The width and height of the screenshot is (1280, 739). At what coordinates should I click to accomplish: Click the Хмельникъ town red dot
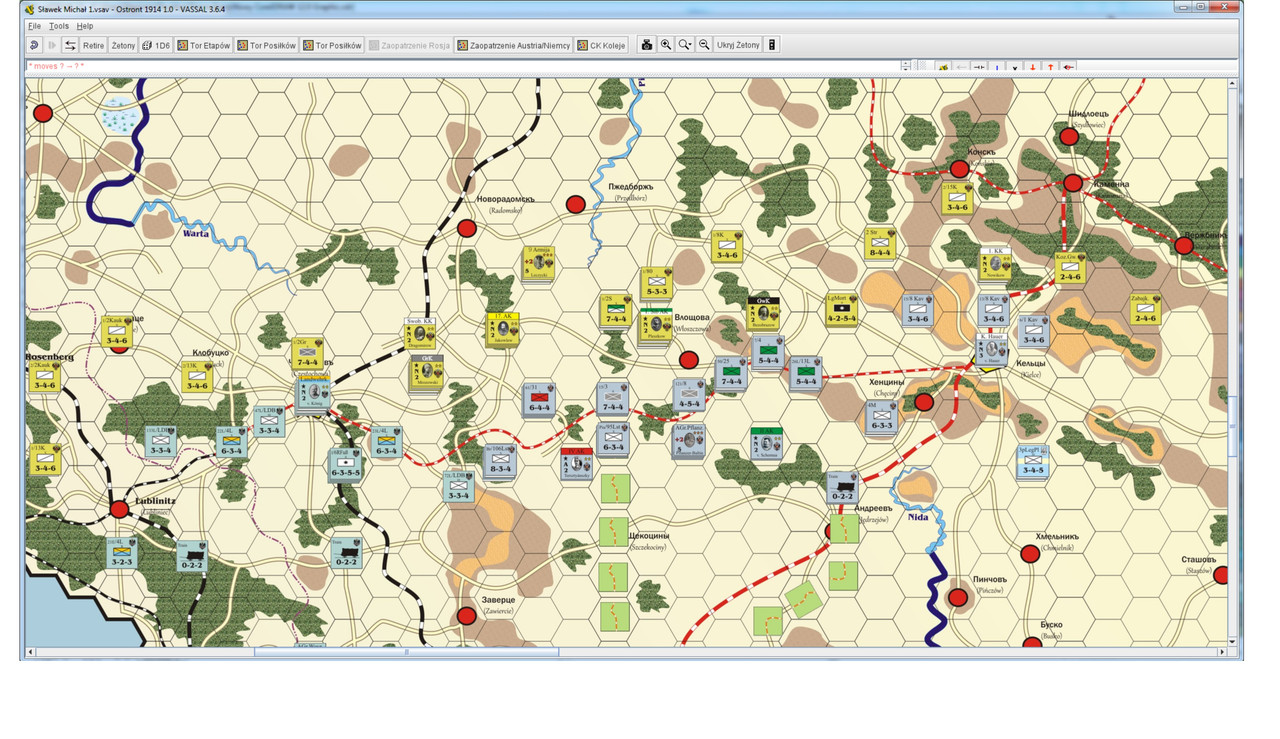[1031, 554]
